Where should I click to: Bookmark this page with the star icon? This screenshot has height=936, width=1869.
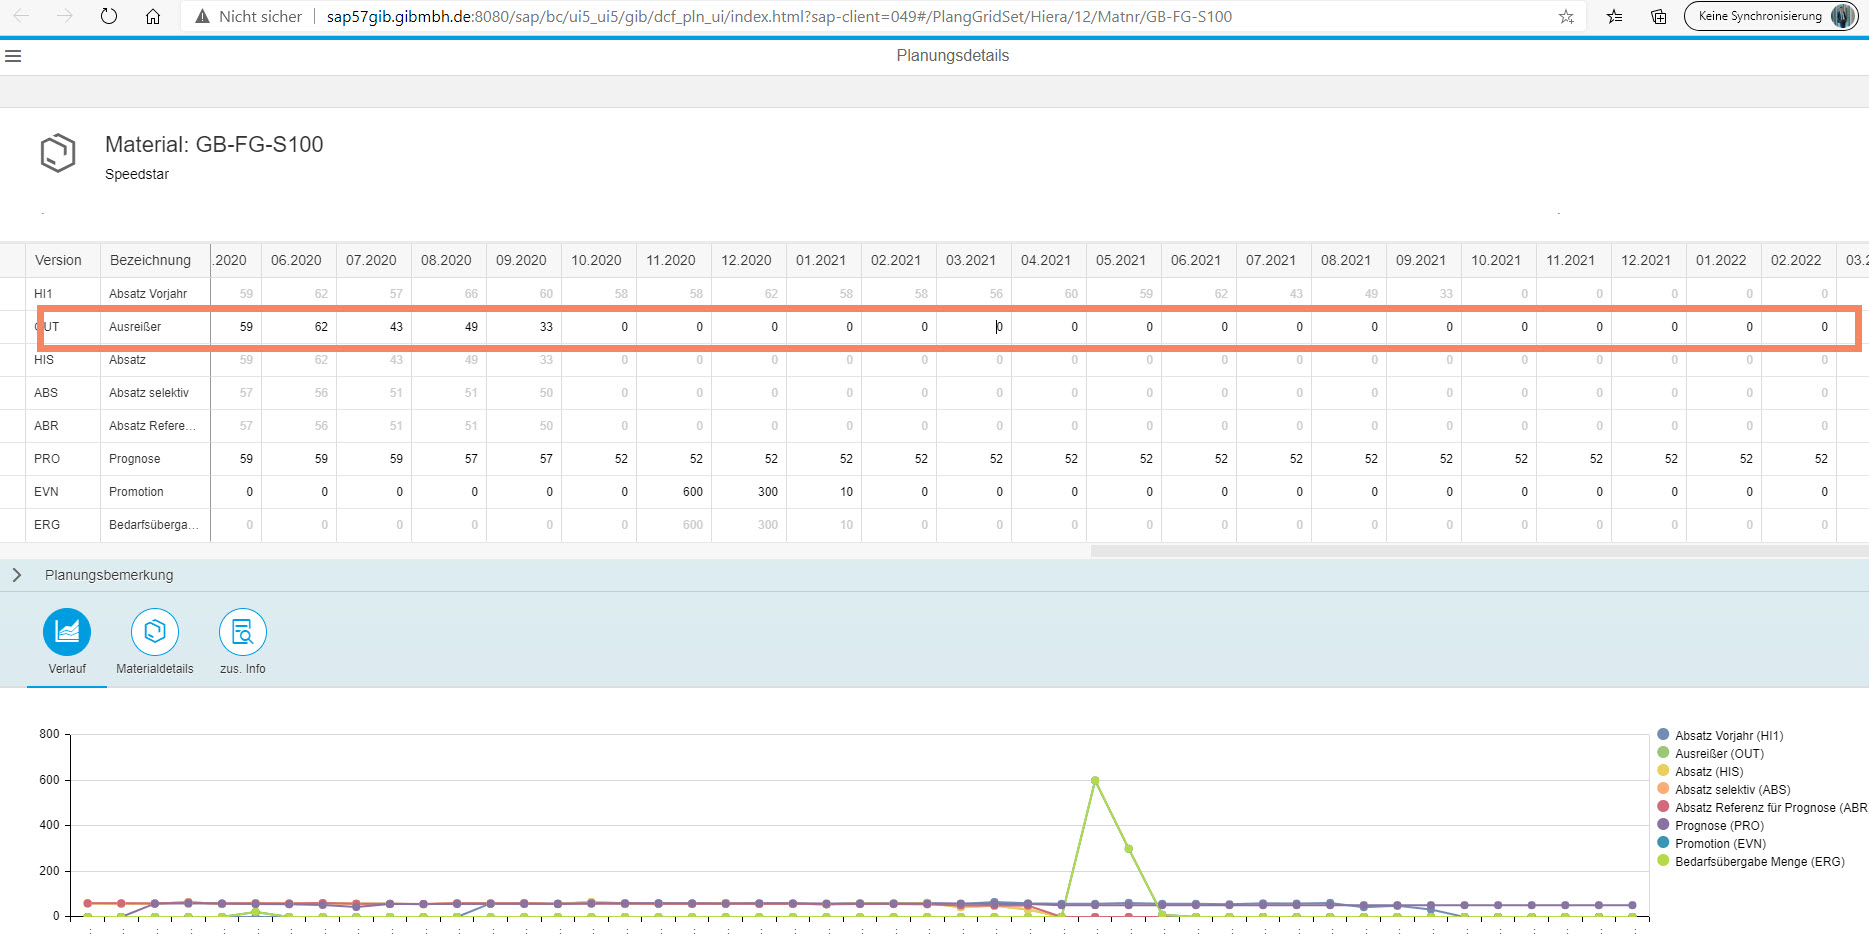(1566, 16)
